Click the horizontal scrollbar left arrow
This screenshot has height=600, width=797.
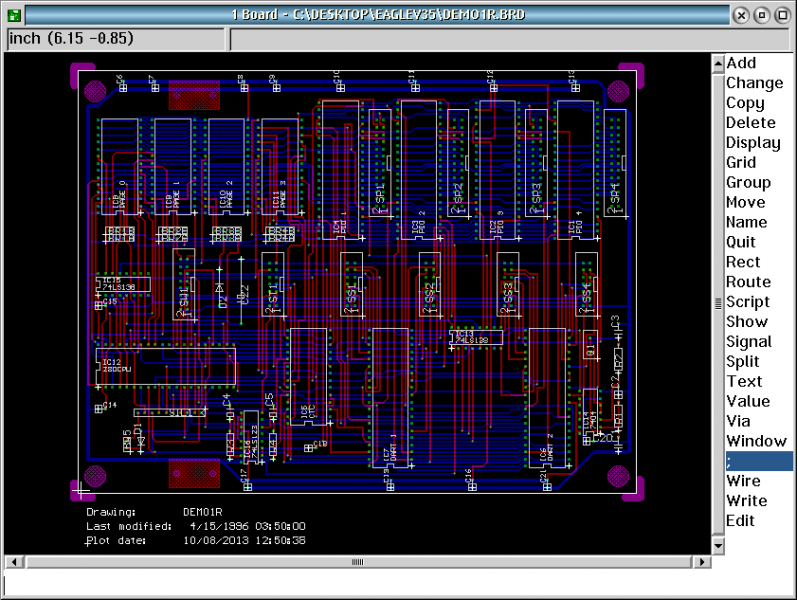pos(13,562)
